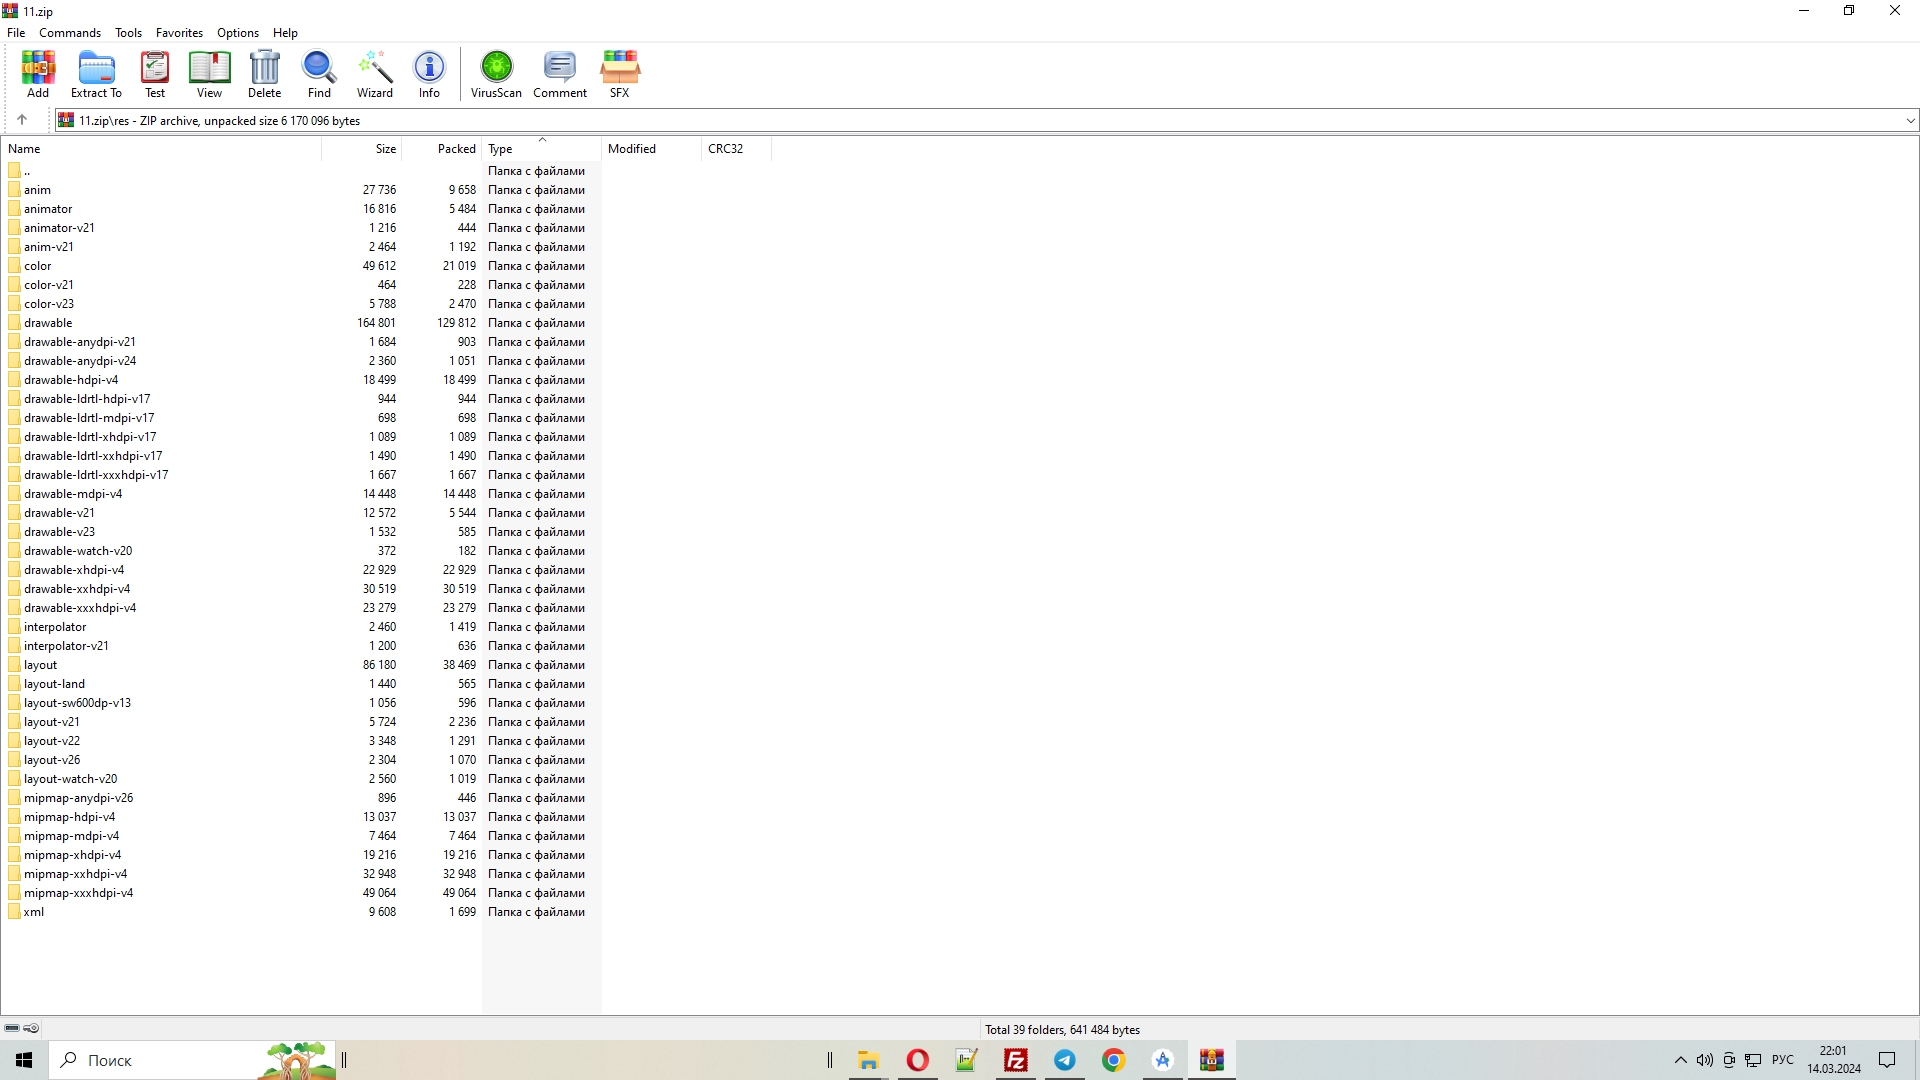Select the drawable-xxhdpi-v4 folder
Image resolution: width=1920 pixels, height=1080 pixels.
77,589
